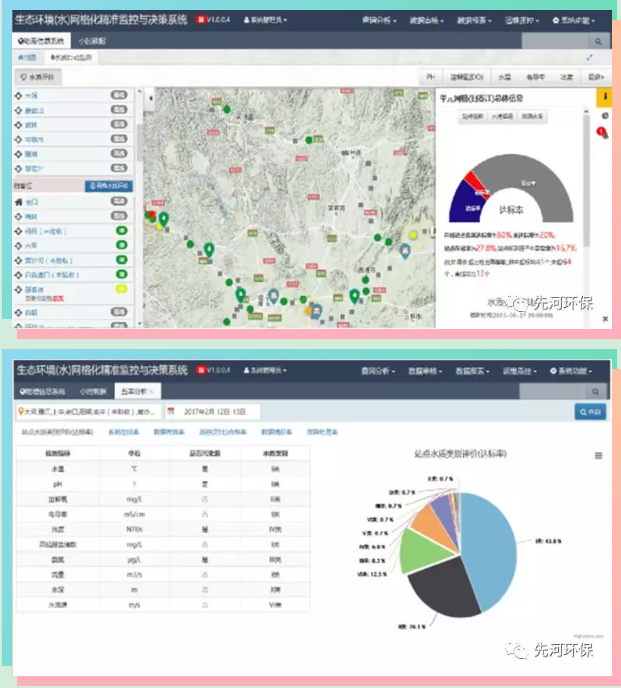This screenshot has height=688, width=621.
Task: Click the search icon in upper search box
Action: tap(598, 42)
